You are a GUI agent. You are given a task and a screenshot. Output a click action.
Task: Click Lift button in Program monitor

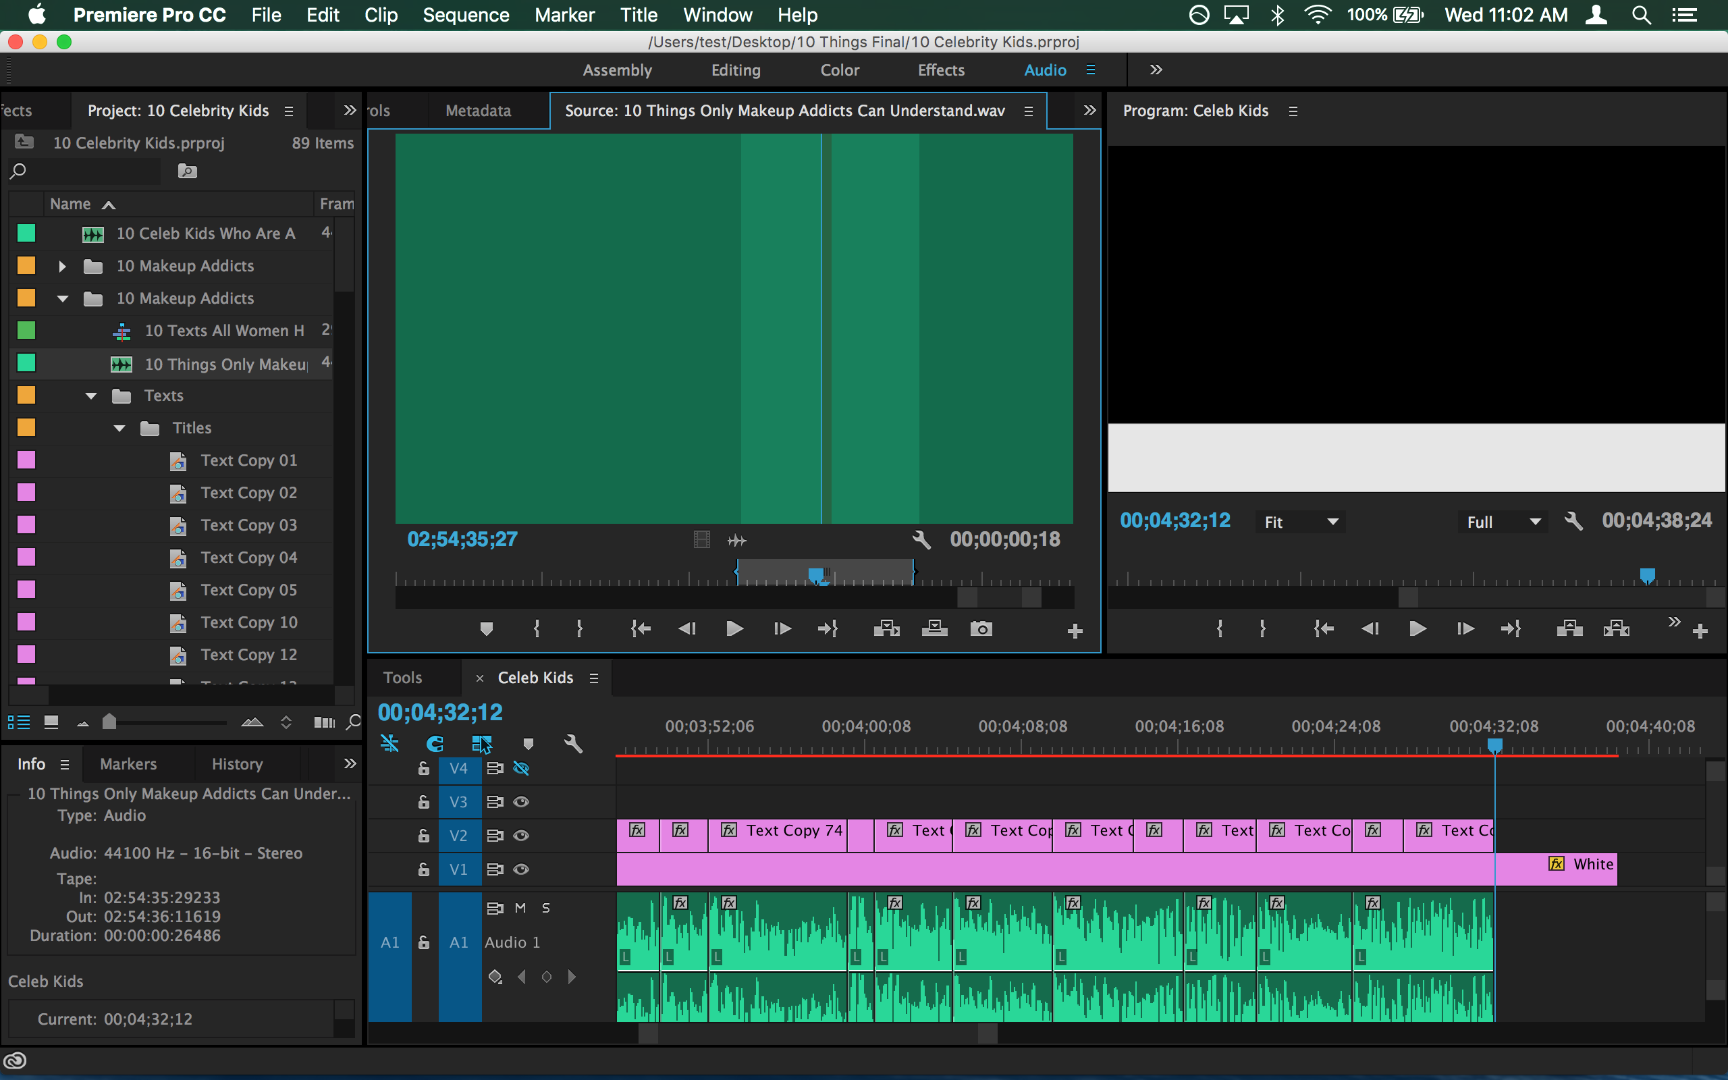pyautogui.click(x=1570, y=629)
